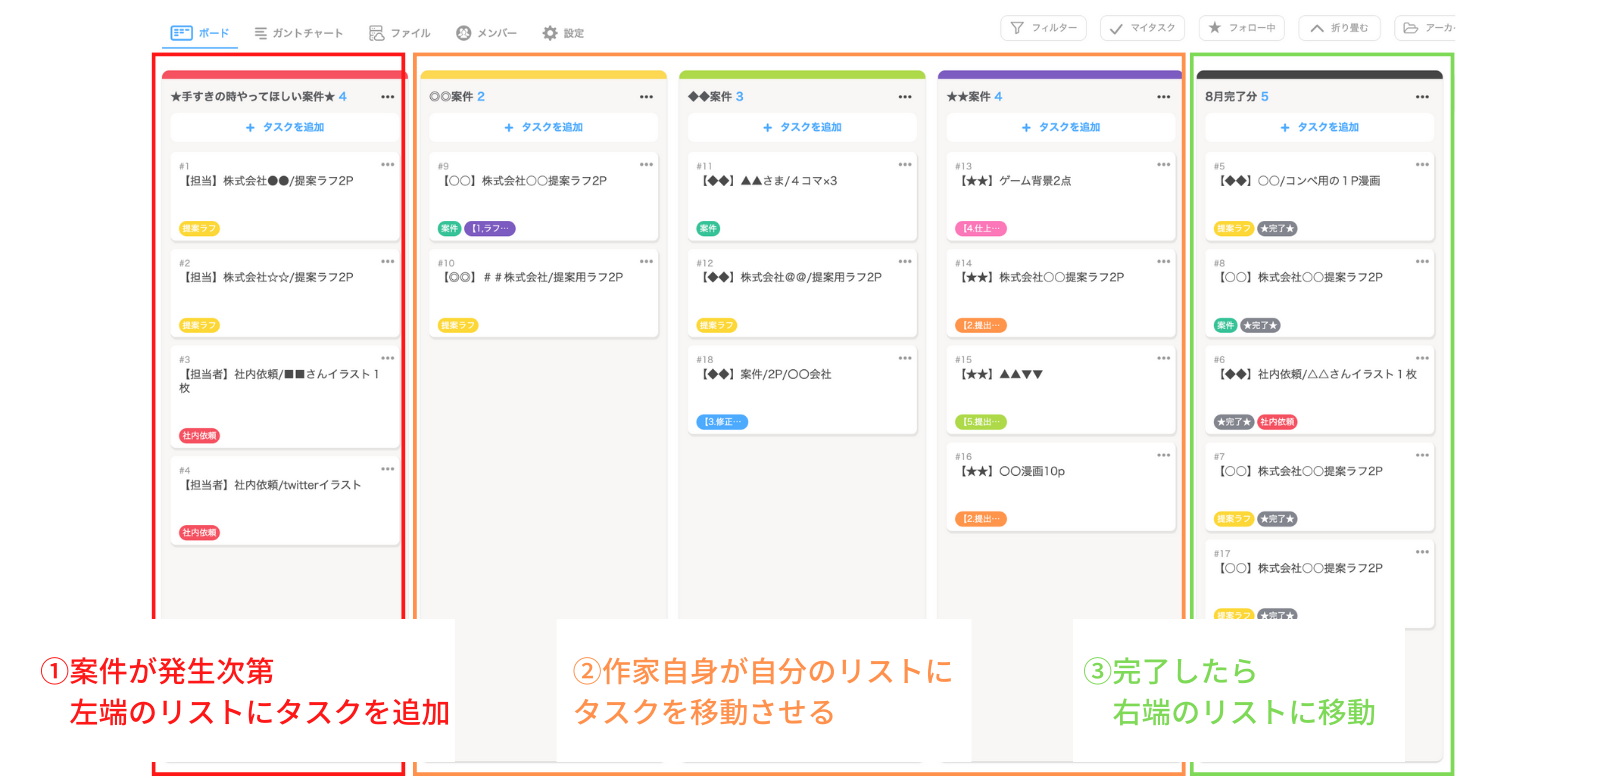The width and height of the screenshot is (1600, 780).
Task: Add a task to the ◆◆案件 list
Action: pyautogui.click(x=802, y=127)
